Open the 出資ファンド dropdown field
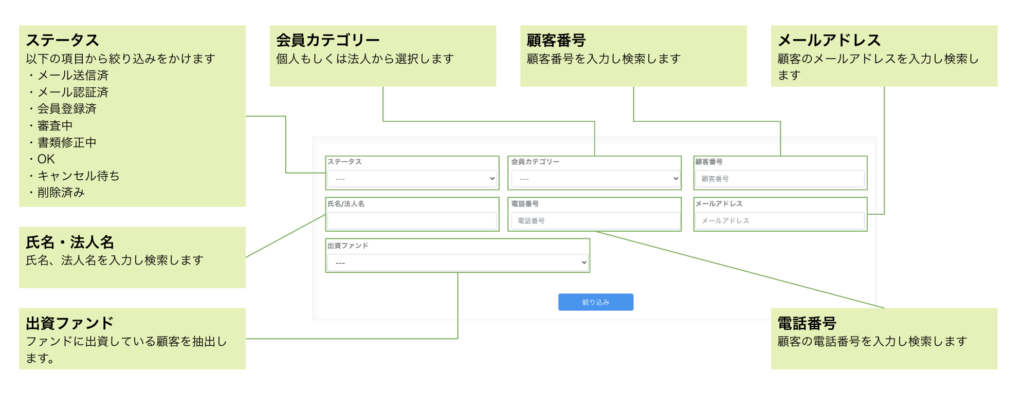This screenshot has height=411, width=1024. click(x=457, y=262)
